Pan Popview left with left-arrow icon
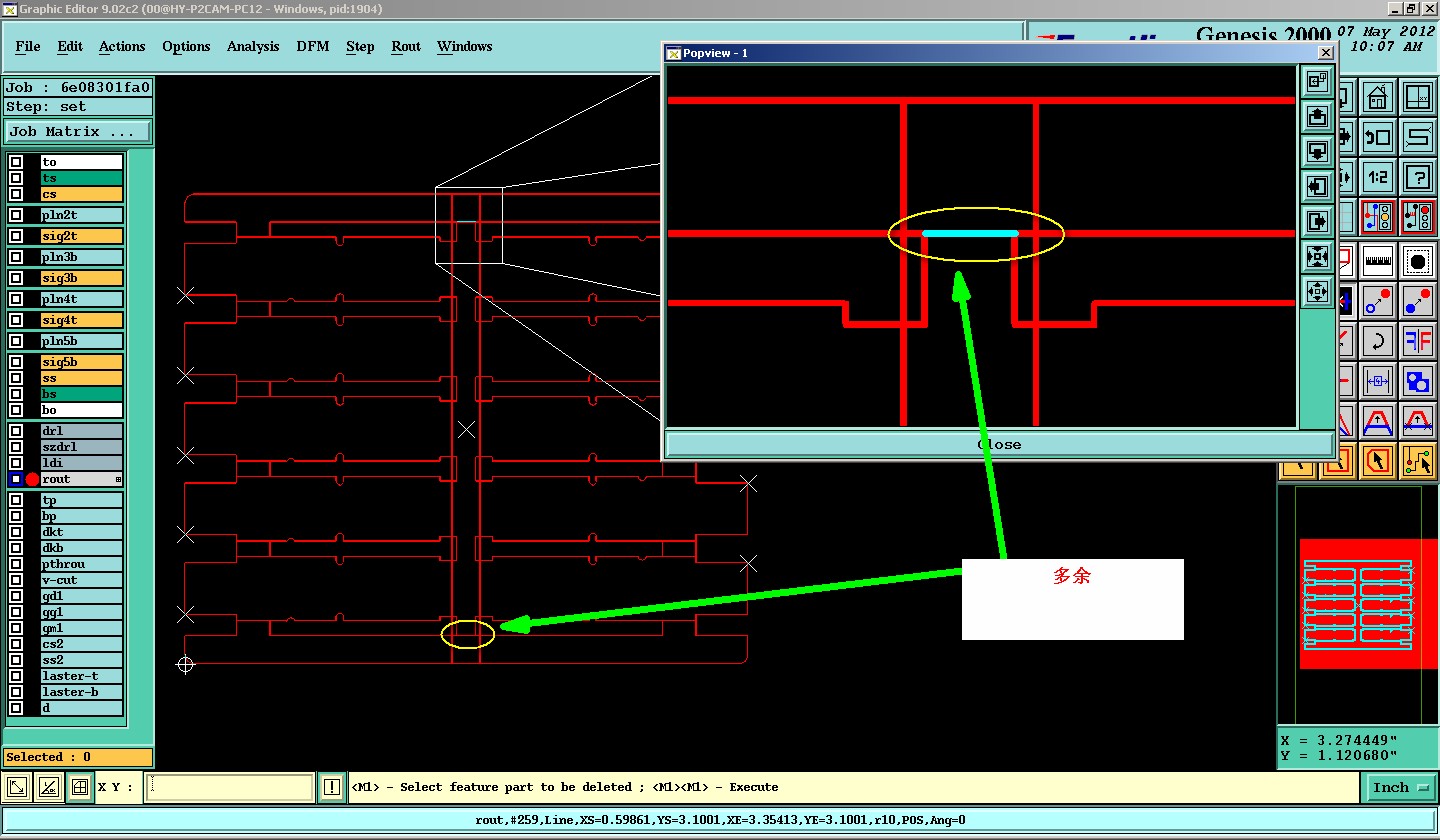 (1317, 187)
